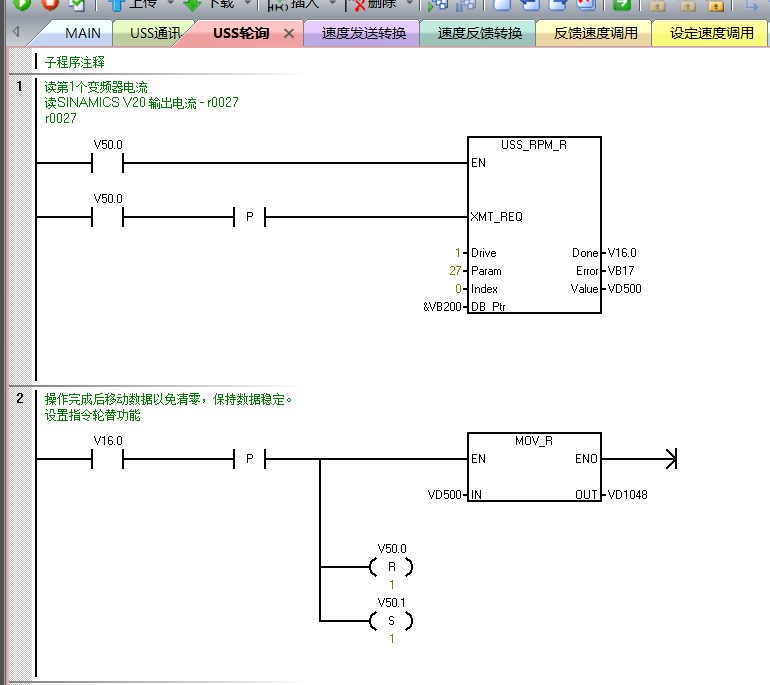Switch to the MAIN tab
The width and height of the screenshot is (770, 685).
pyautogui.click(x=82, y=33)
